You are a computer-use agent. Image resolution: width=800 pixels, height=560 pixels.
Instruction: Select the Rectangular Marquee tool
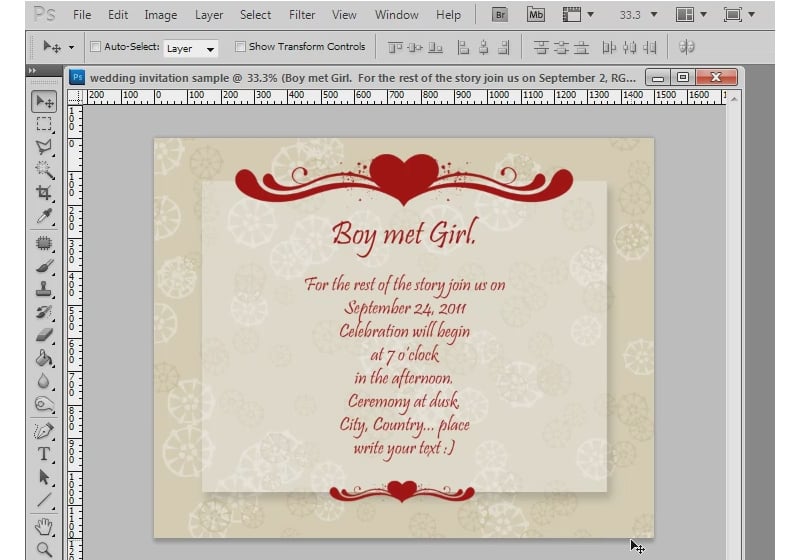click(44, 124)
